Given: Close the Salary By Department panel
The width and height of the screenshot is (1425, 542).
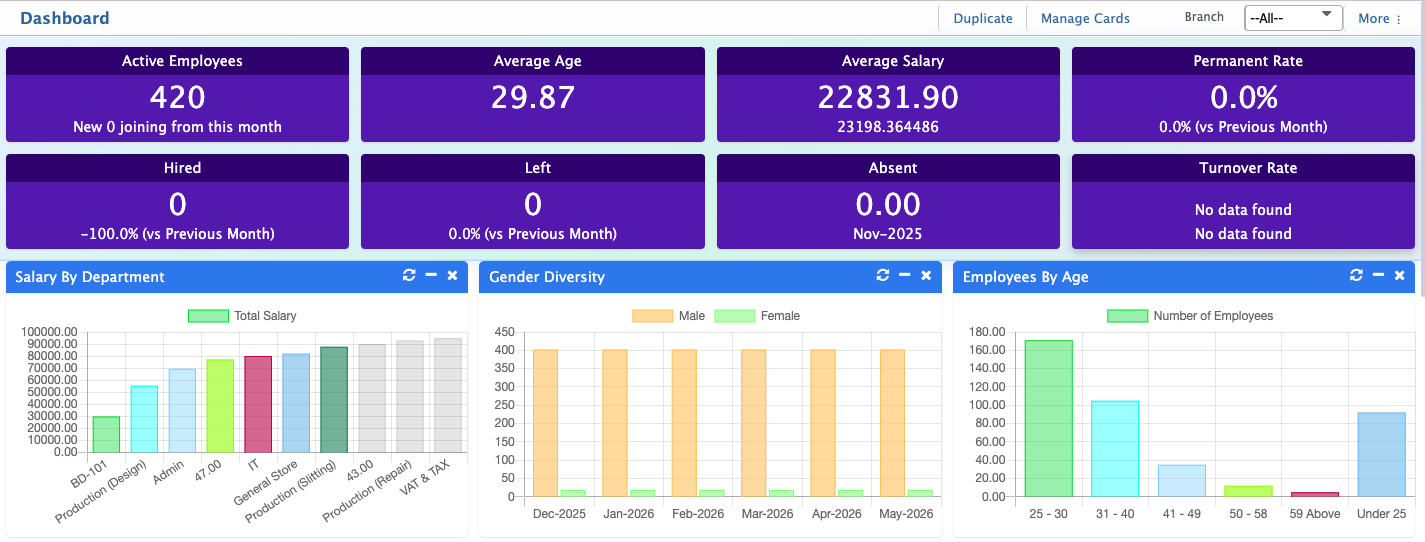Looking at the screenshot, I should point(452,276).
